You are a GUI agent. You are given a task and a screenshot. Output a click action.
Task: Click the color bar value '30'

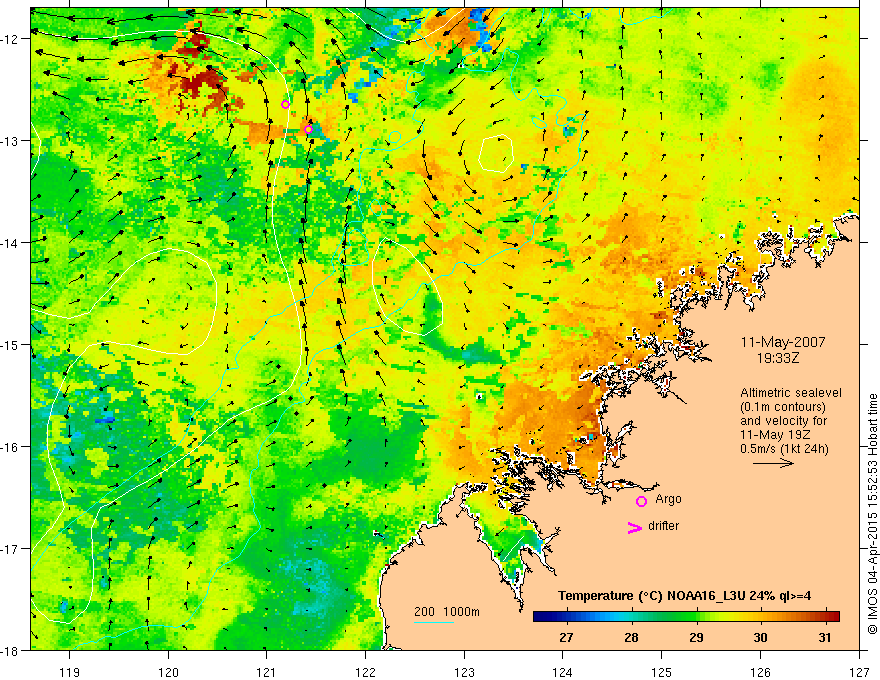(760, 637)
